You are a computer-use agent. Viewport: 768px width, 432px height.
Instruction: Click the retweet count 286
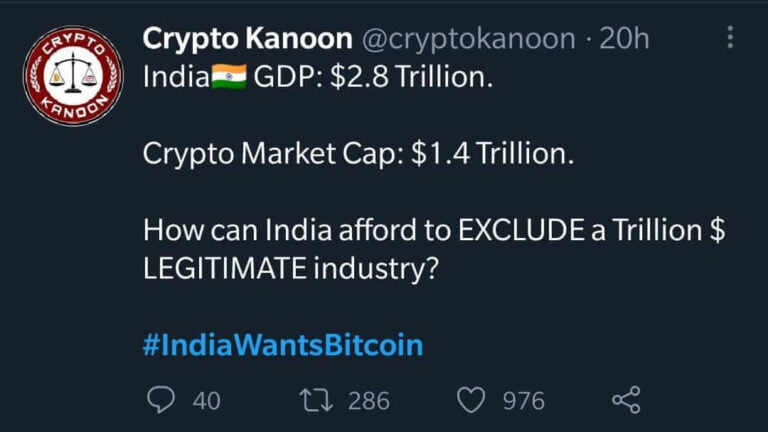[x=368, y=401]
